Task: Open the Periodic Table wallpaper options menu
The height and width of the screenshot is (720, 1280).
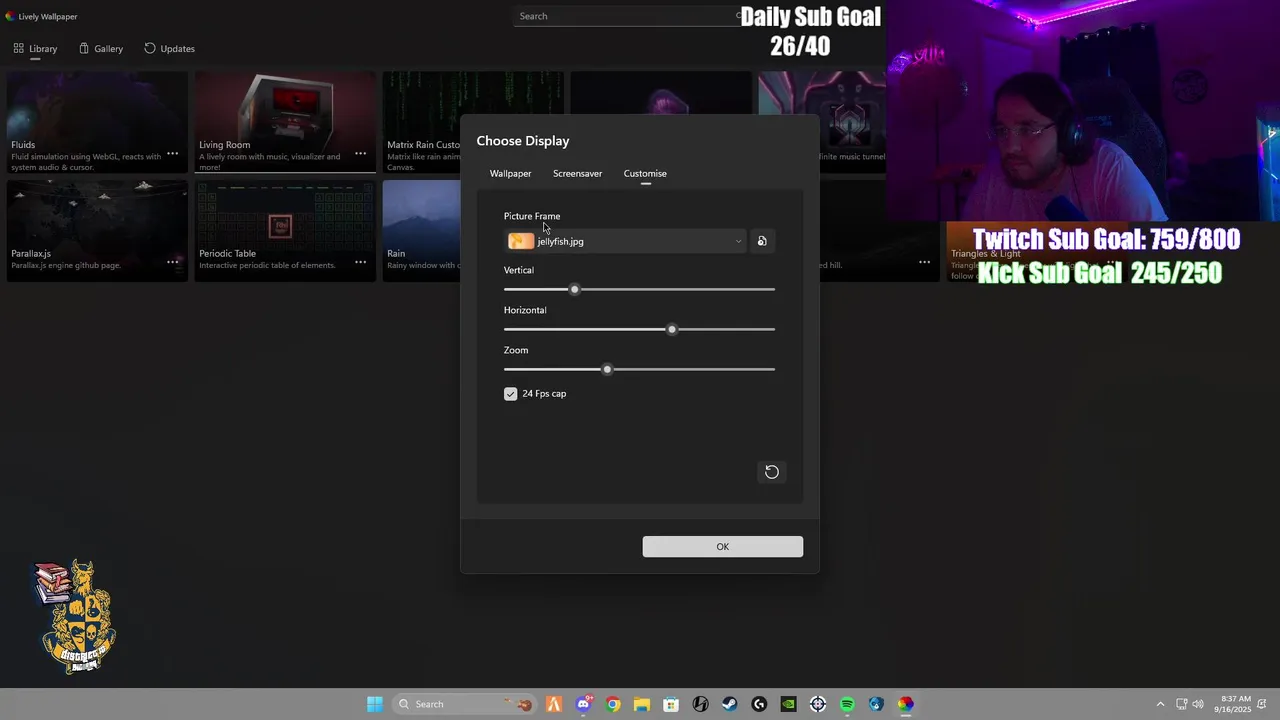Action: pos(360,262)
